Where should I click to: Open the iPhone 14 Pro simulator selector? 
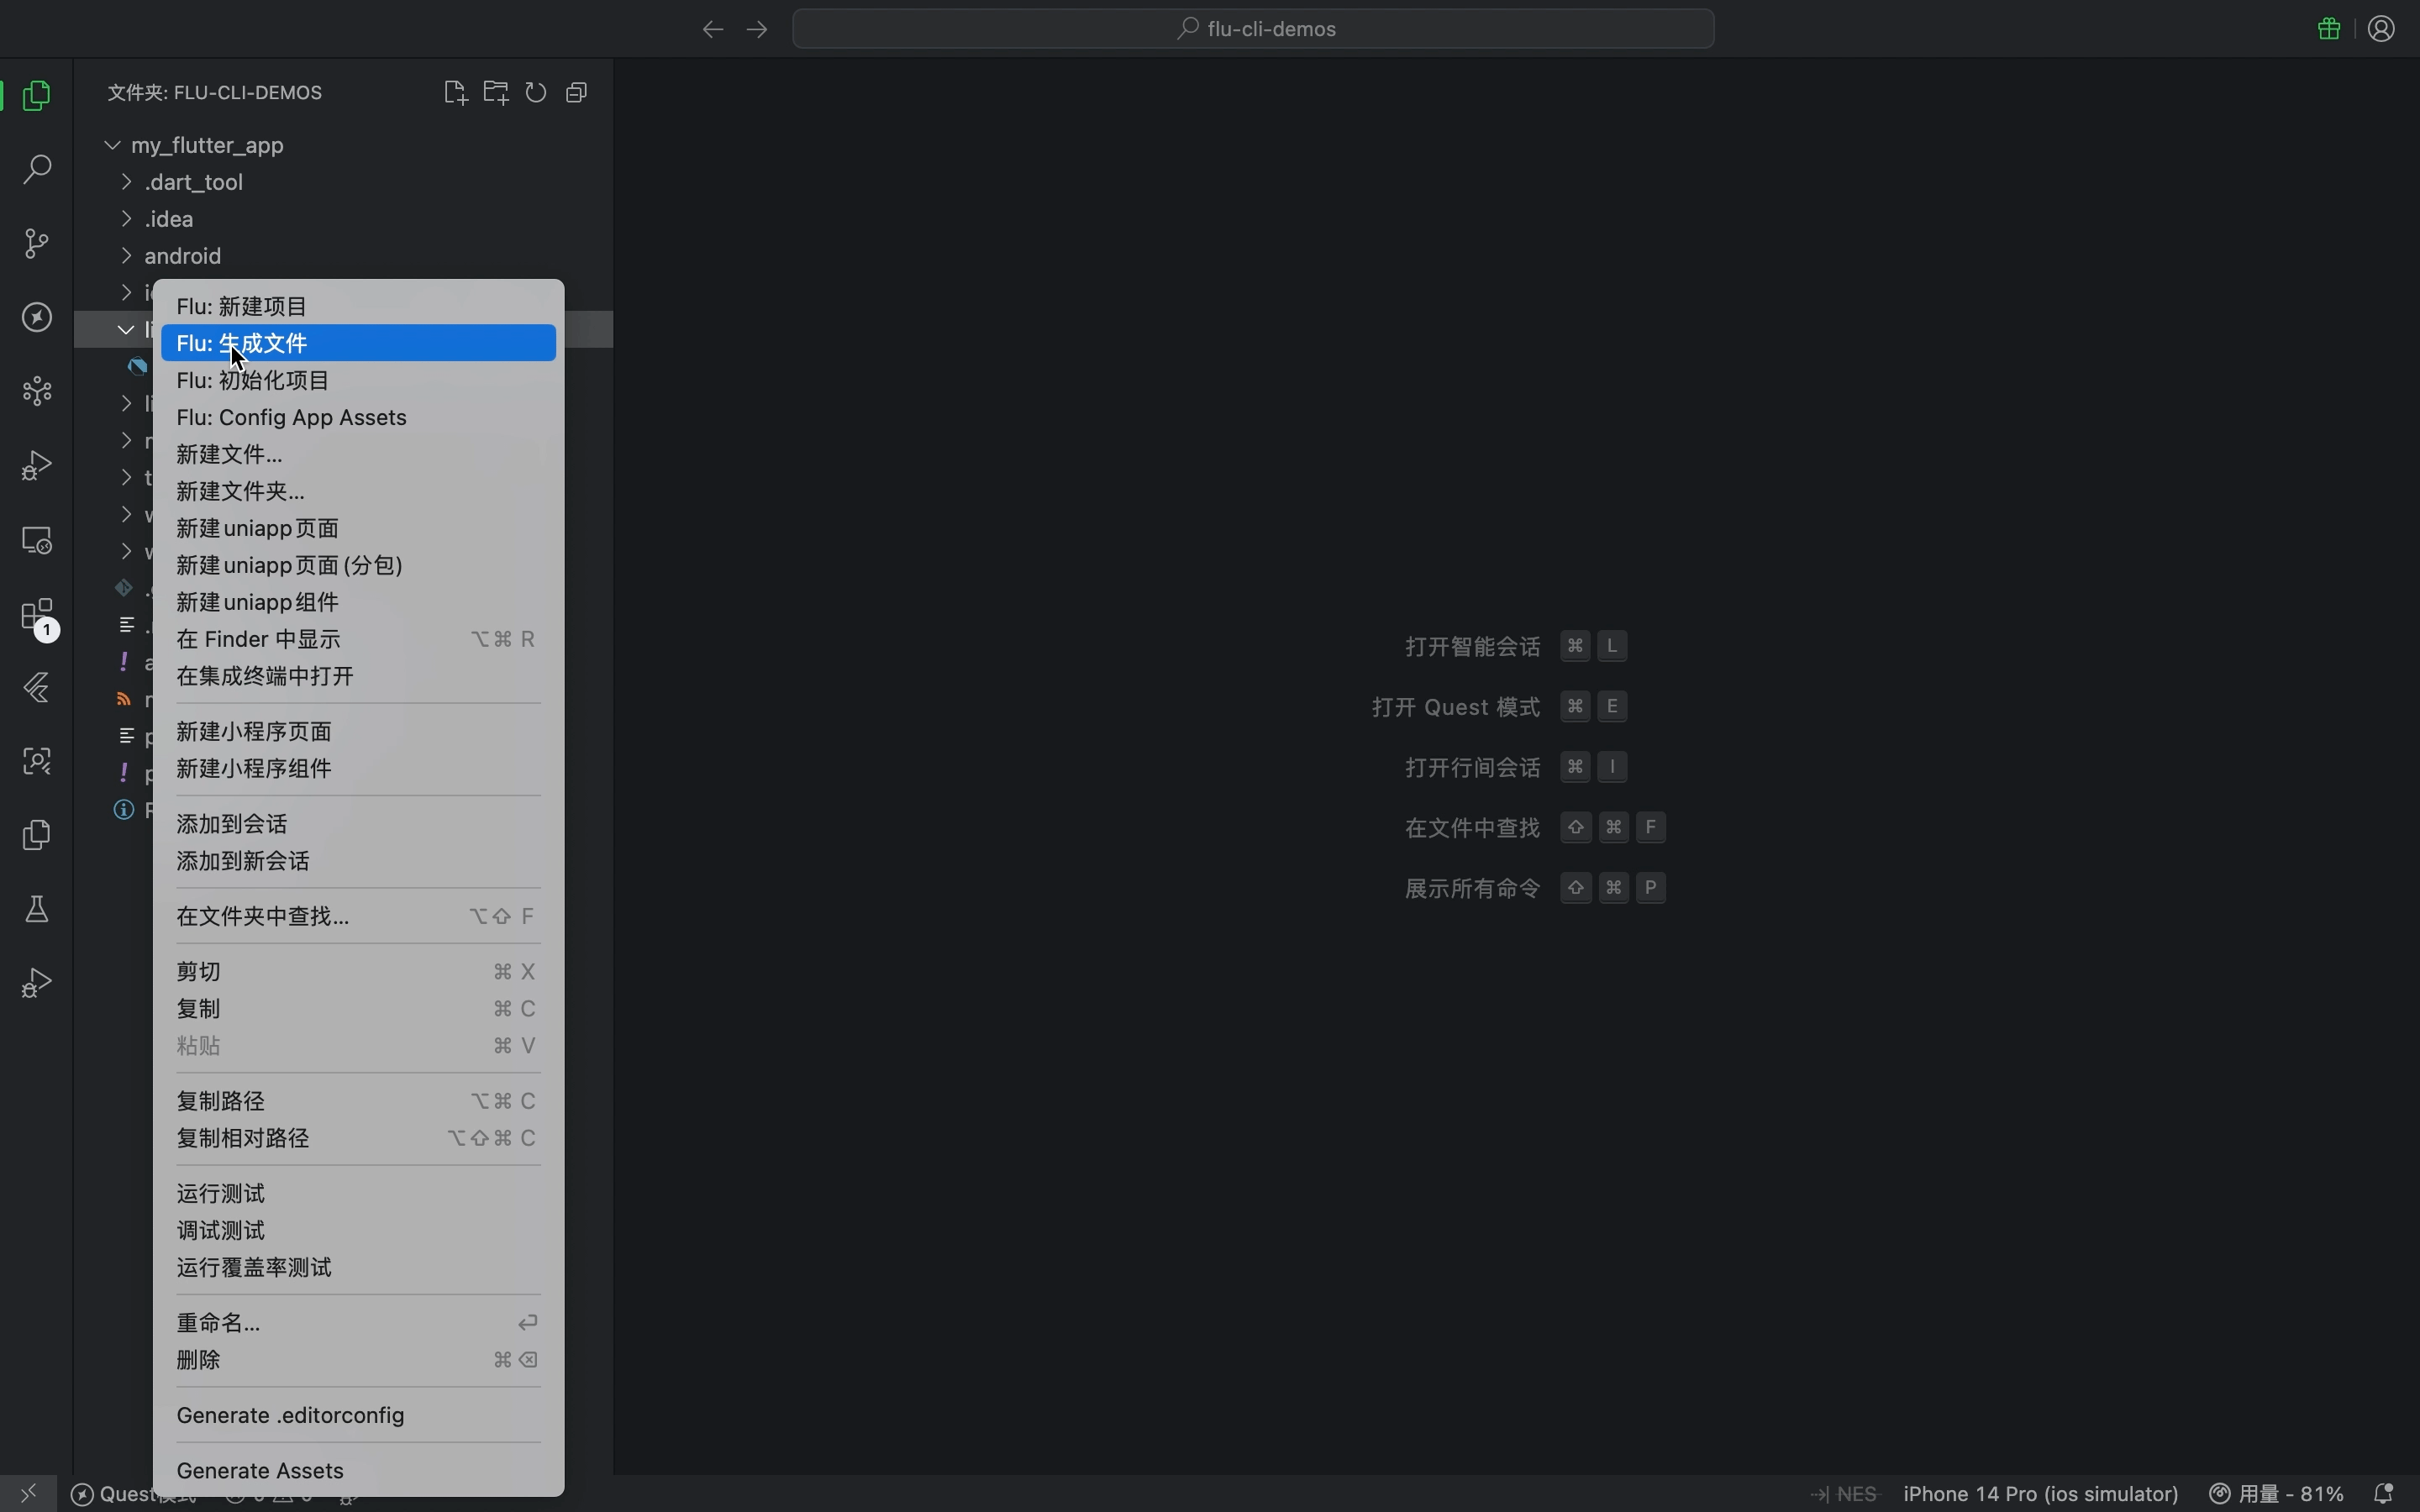click(2040, 1494)
